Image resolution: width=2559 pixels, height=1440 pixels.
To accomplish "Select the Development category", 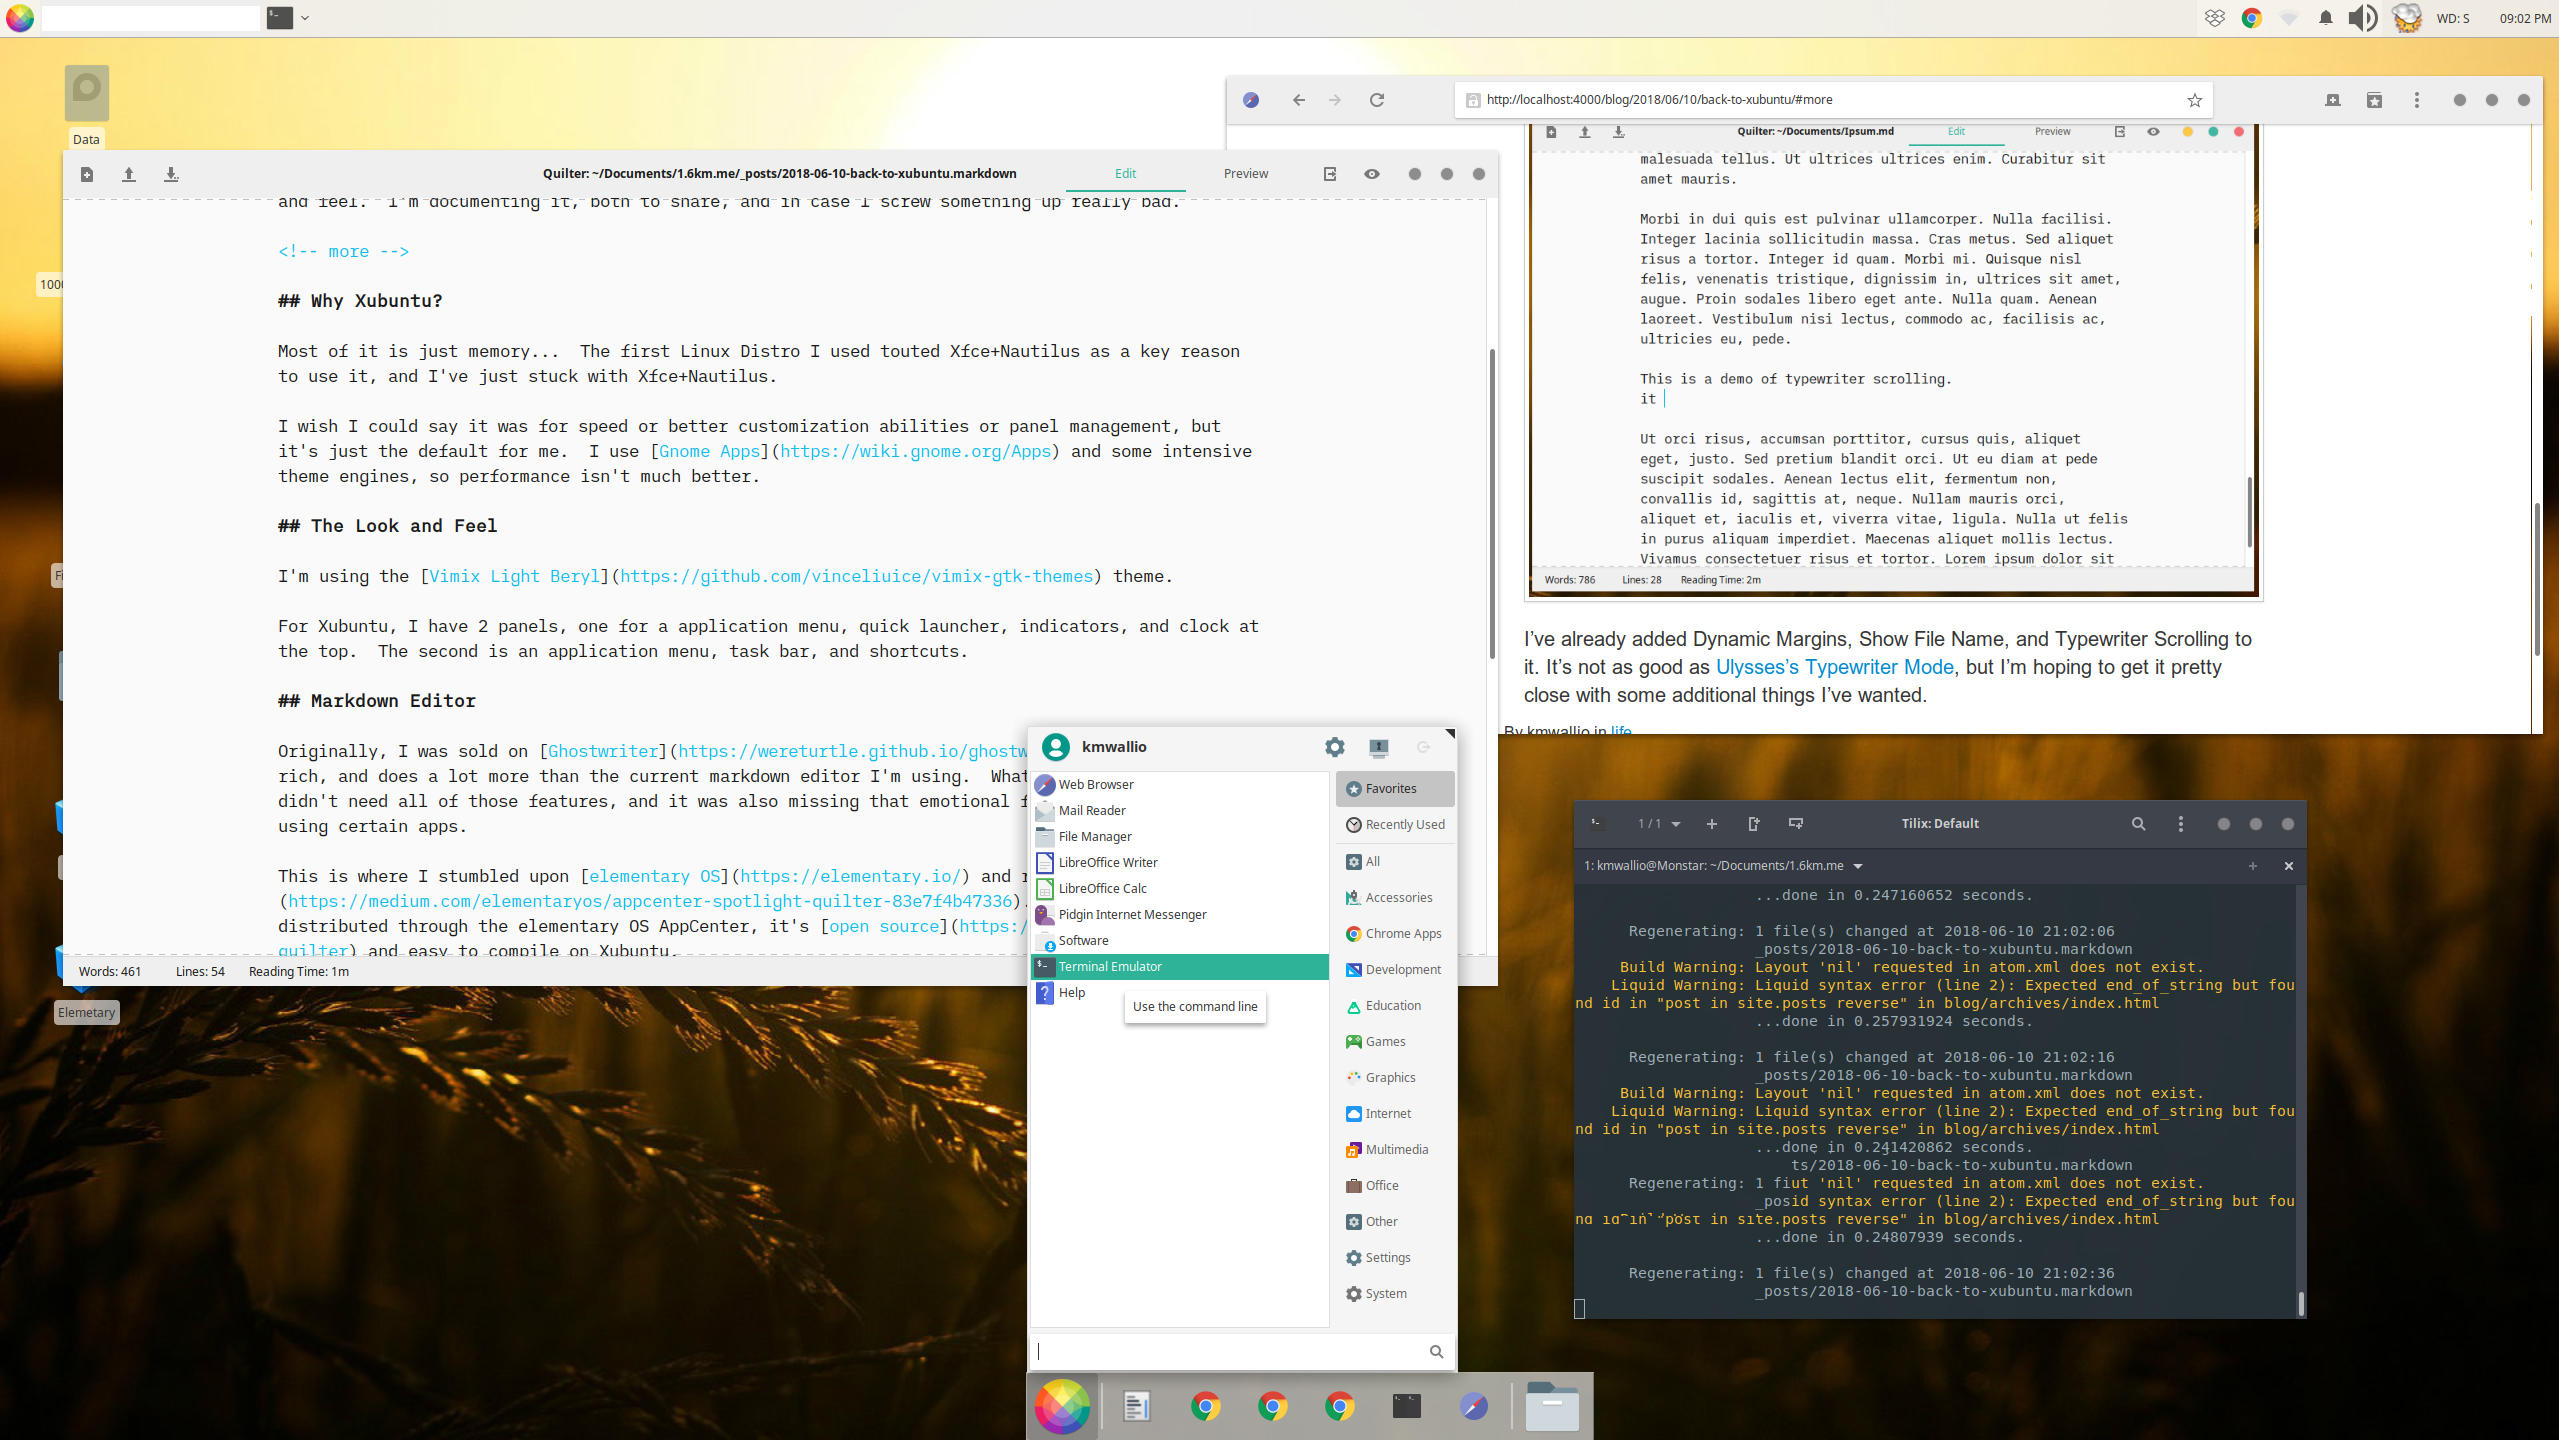I will point(1395,970).
